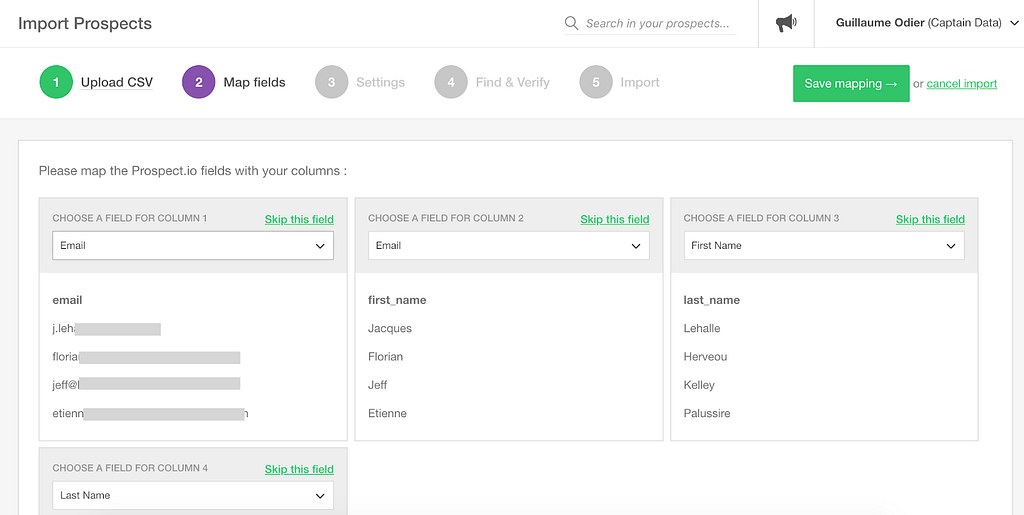This screenshot has width=1024, height=515.
Task: Click the Herveou last name value
Action: click(x=705, y=356)
